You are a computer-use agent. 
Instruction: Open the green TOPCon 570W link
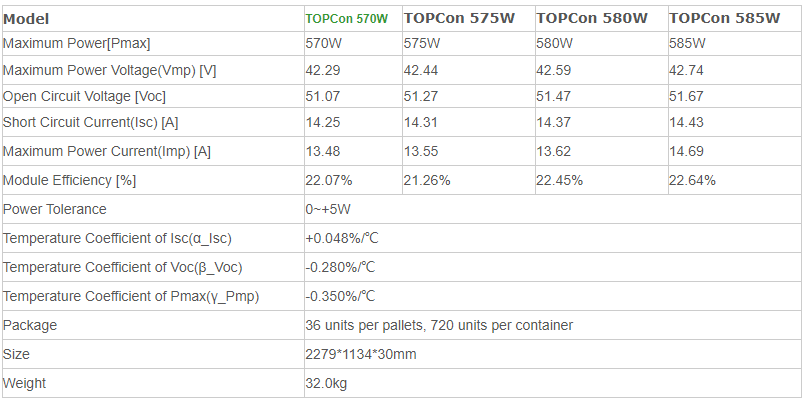point(346,19)
